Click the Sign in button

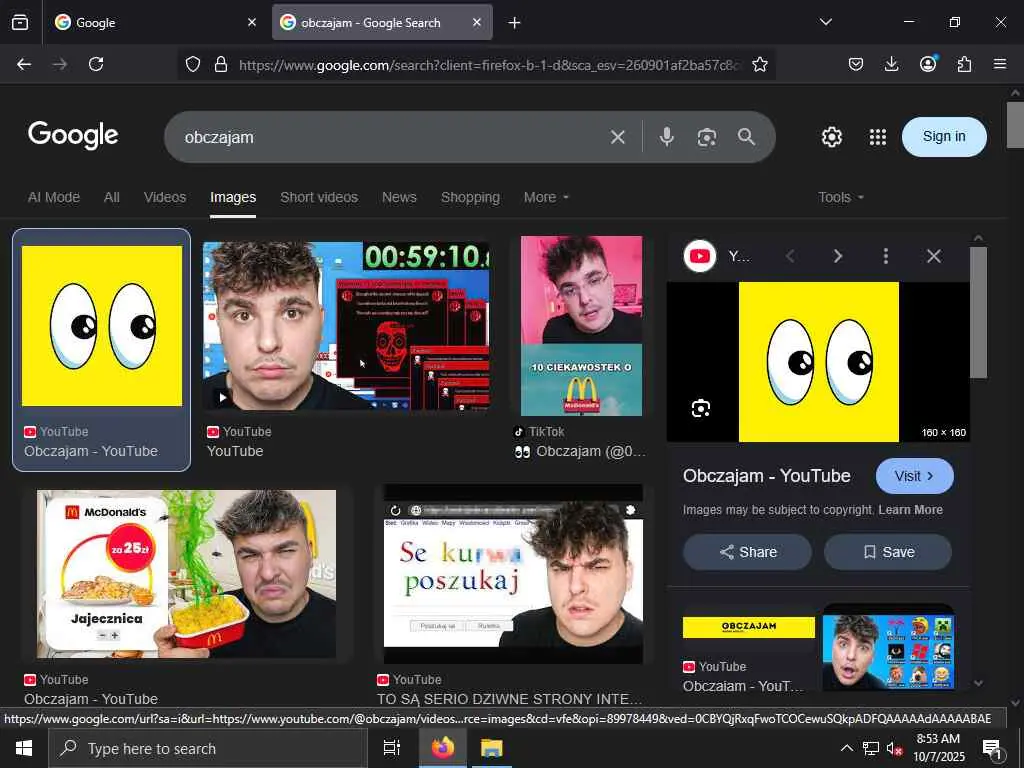[944, 136]
